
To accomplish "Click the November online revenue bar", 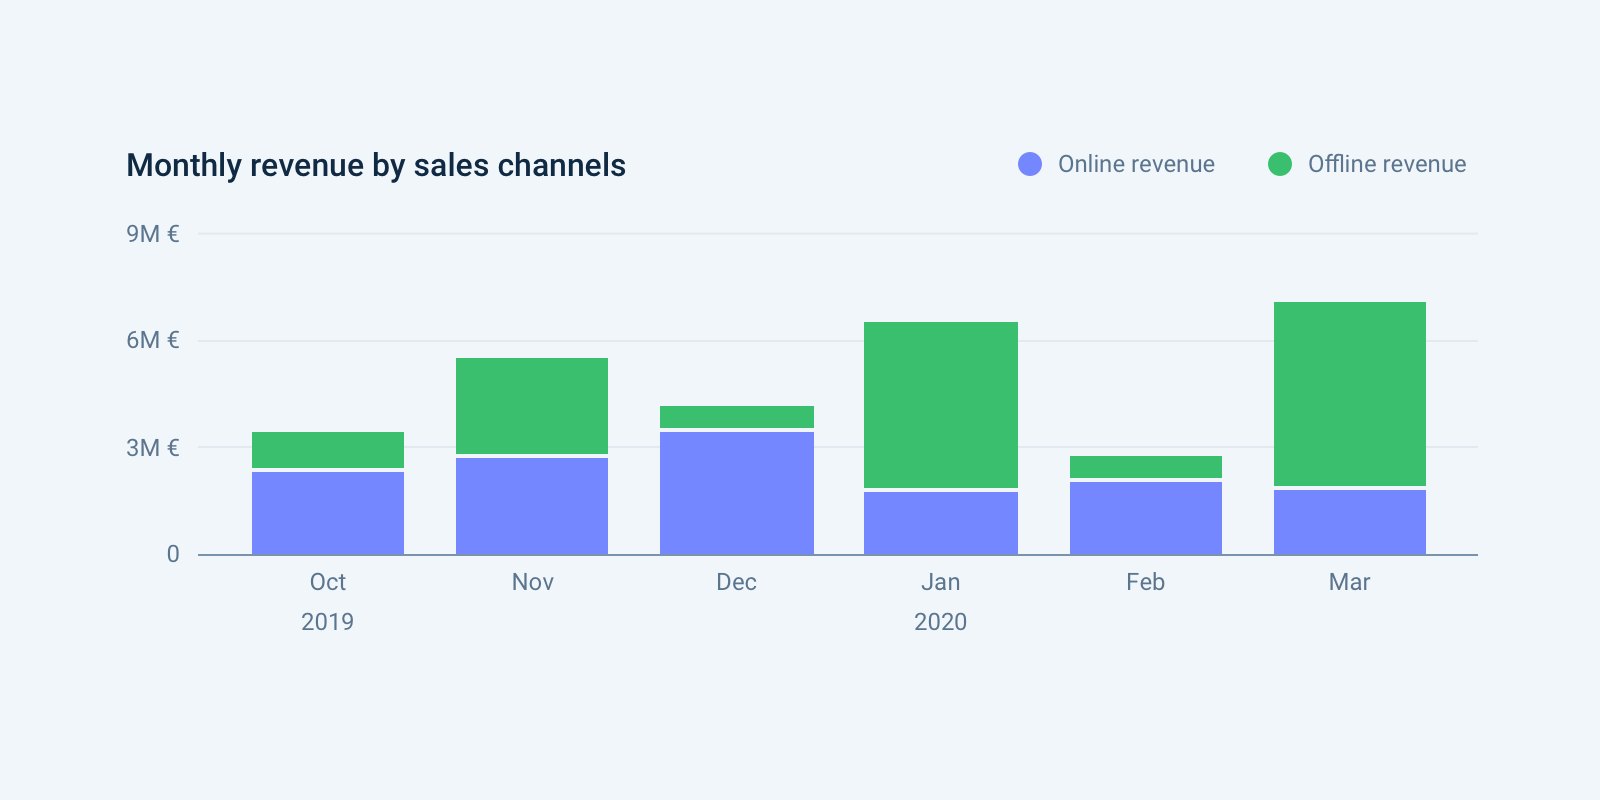I will point(532,506).
